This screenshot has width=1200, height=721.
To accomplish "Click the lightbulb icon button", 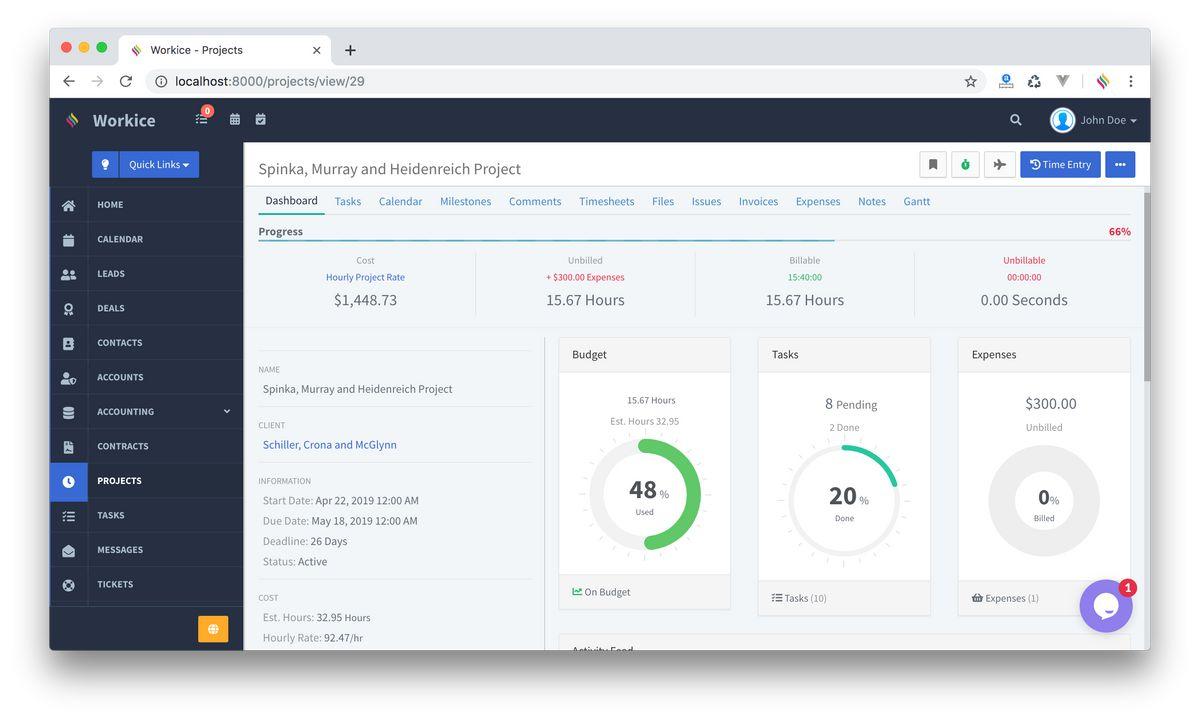I will pyautogui.click(x=105, y=165).
